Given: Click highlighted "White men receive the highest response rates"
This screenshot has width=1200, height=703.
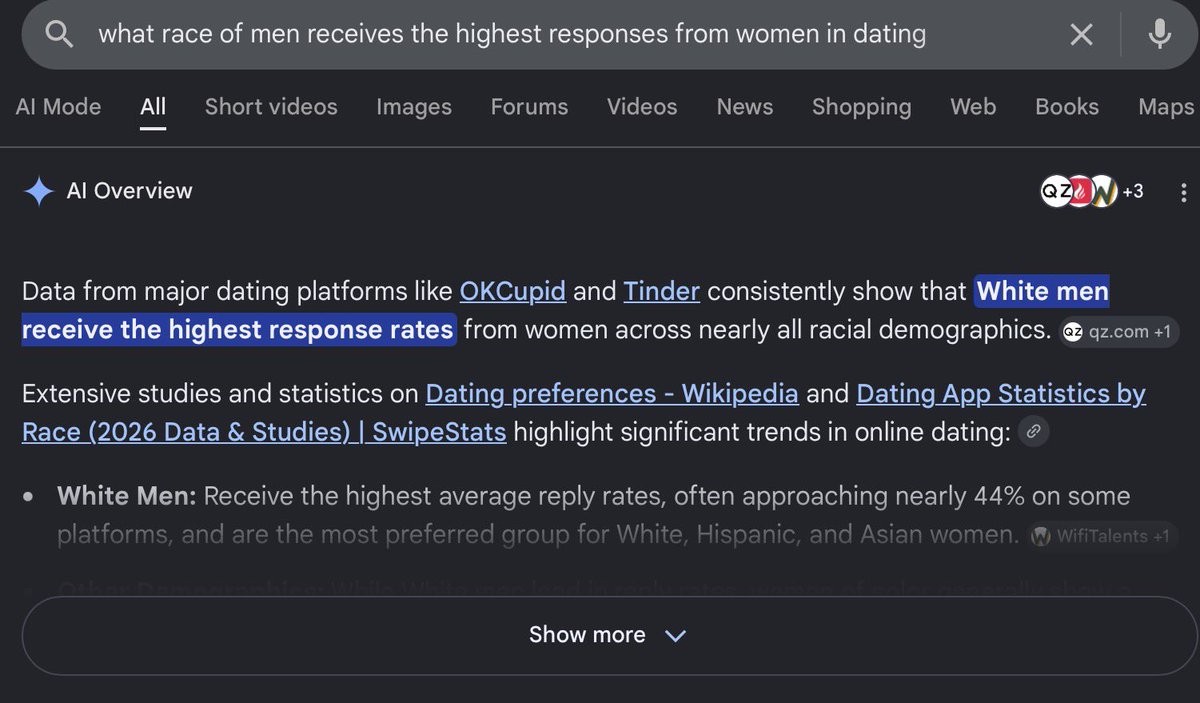Looking at the screenshot, I should point(565,311).
